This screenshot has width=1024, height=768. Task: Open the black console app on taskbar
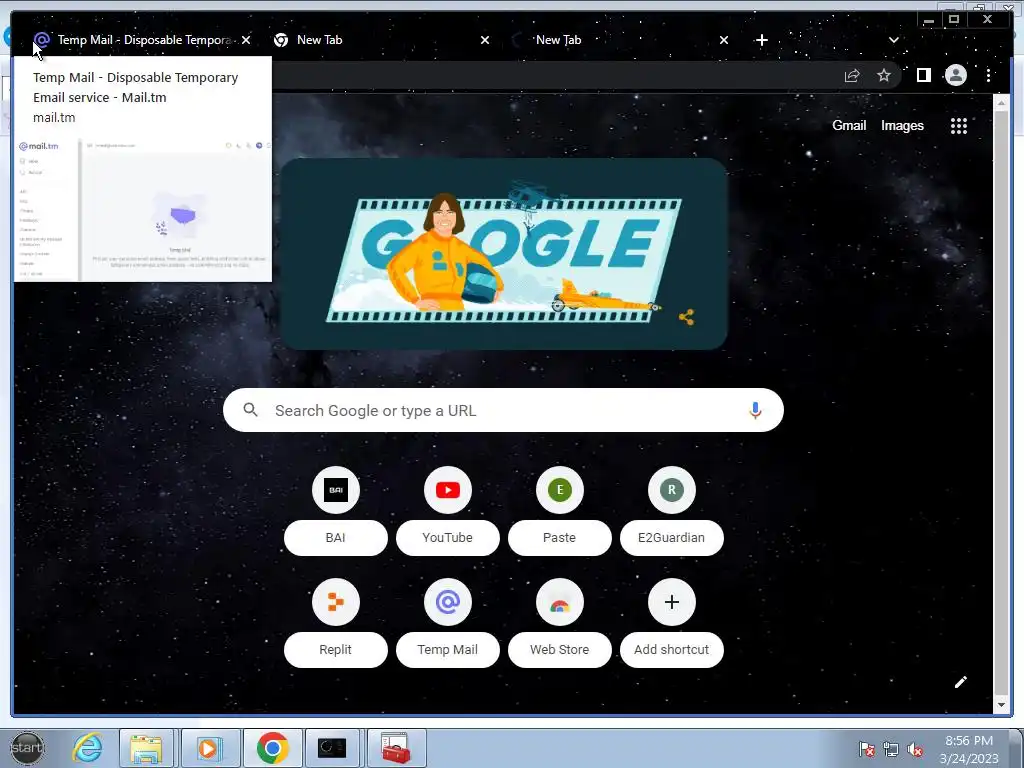point(332,748)
